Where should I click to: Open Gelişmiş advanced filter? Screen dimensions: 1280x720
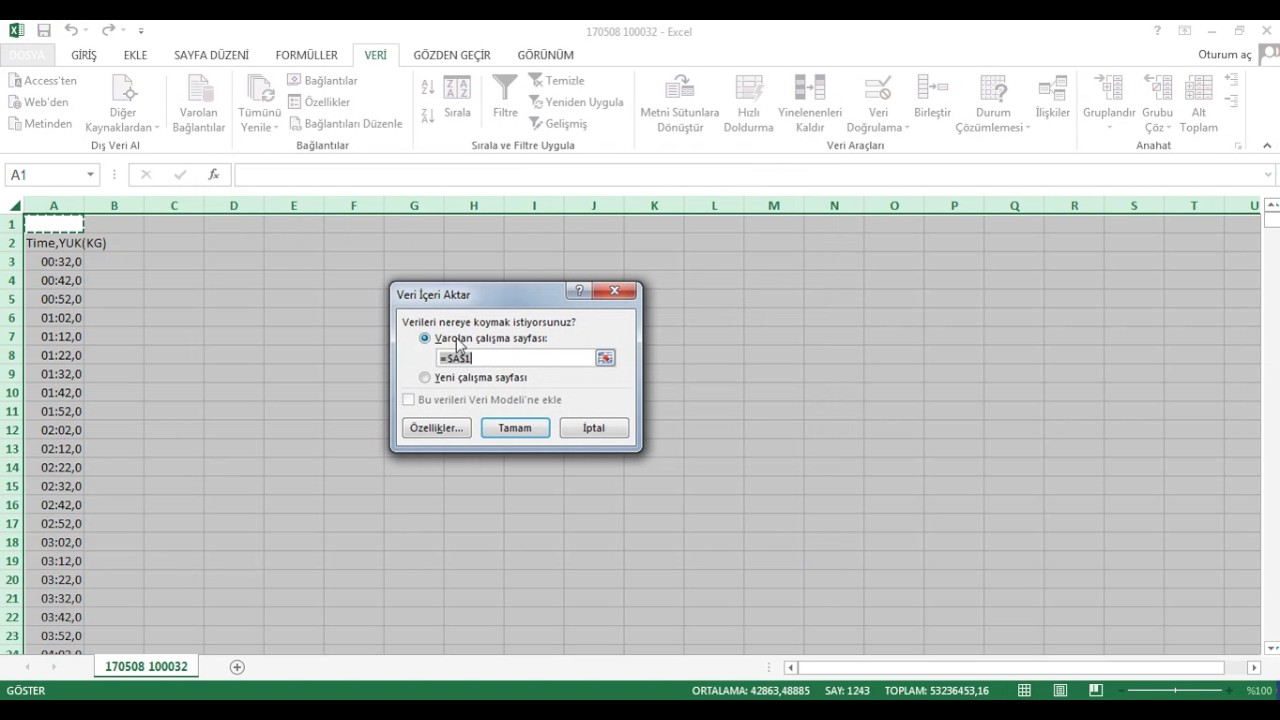[x=558, y=123]
